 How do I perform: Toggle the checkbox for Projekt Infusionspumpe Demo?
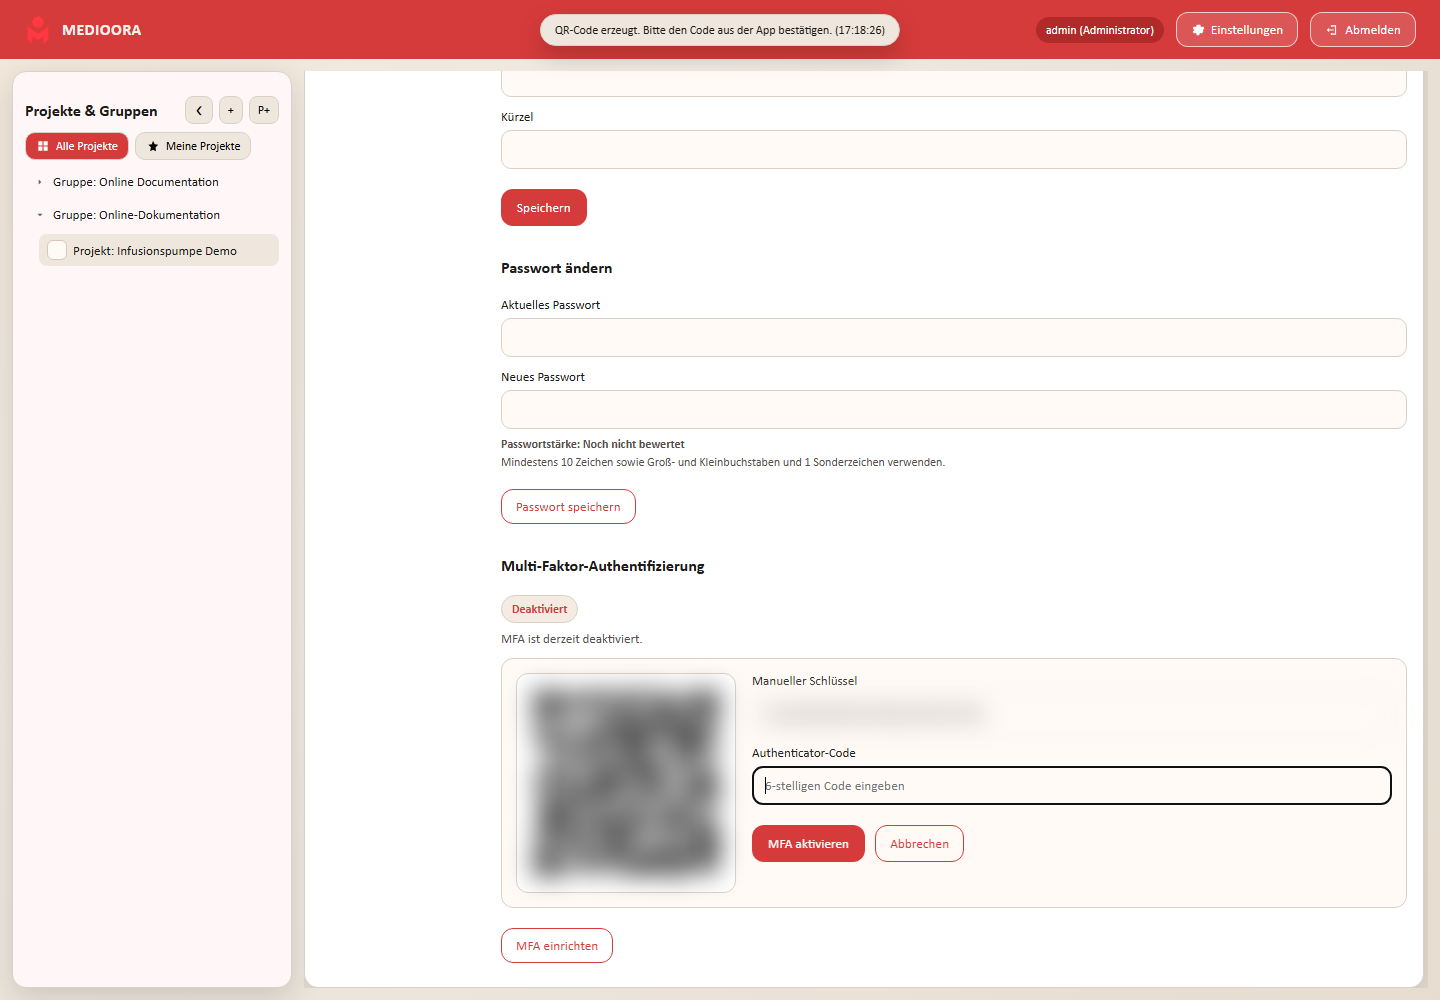point(57,250)
